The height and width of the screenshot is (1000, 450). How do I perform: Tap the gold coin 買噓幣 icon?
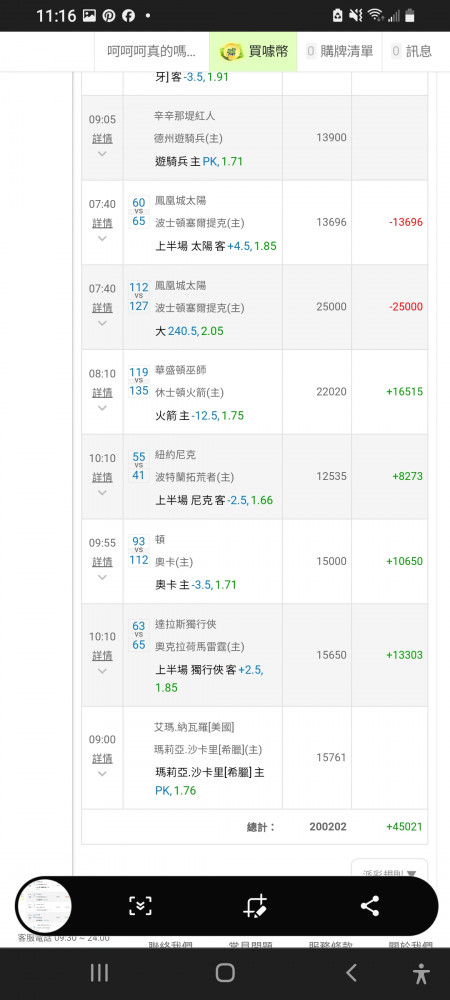(231, 52)
